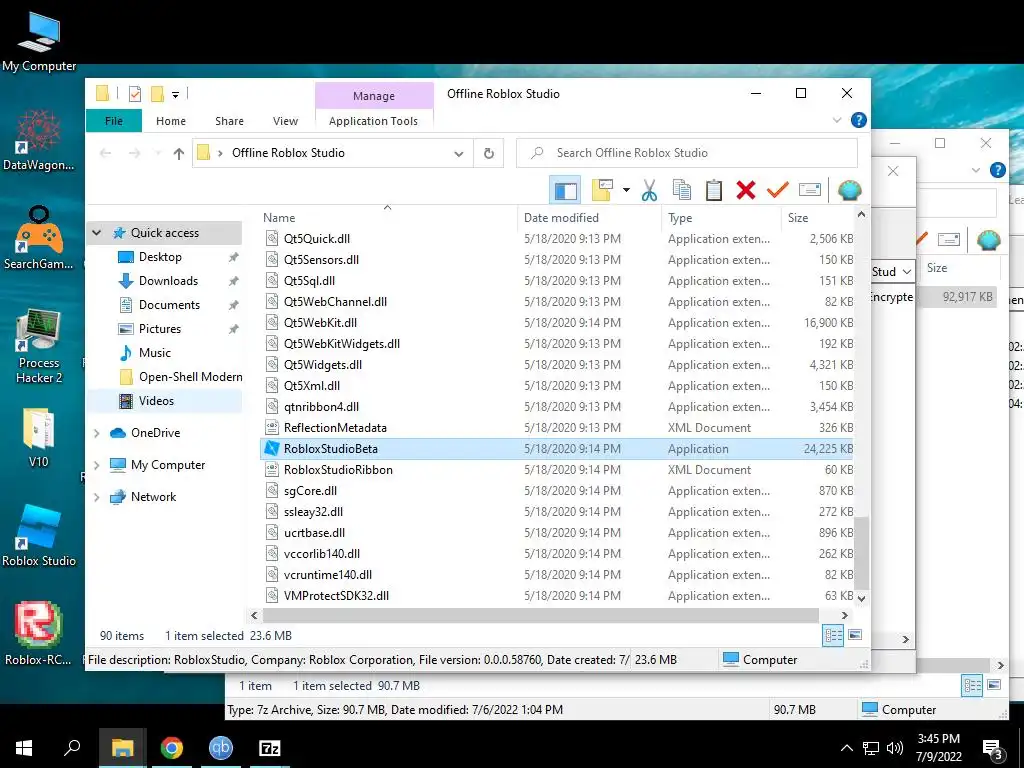Viewport: 1024px width, 768px height.
Task: Open the folder dropdown arrow in toolbar
Action: point(626,190)
